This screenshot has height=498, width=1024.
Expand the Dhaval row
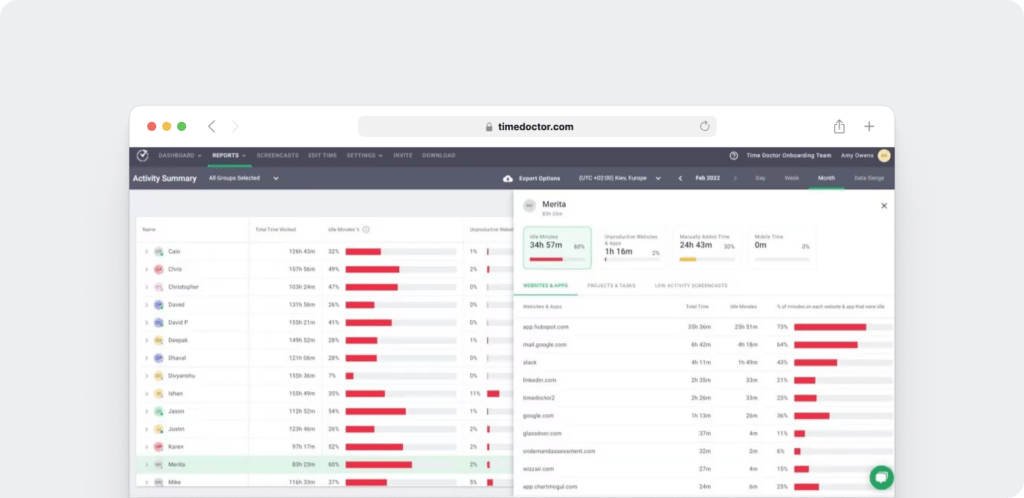[x=146, y=358]
